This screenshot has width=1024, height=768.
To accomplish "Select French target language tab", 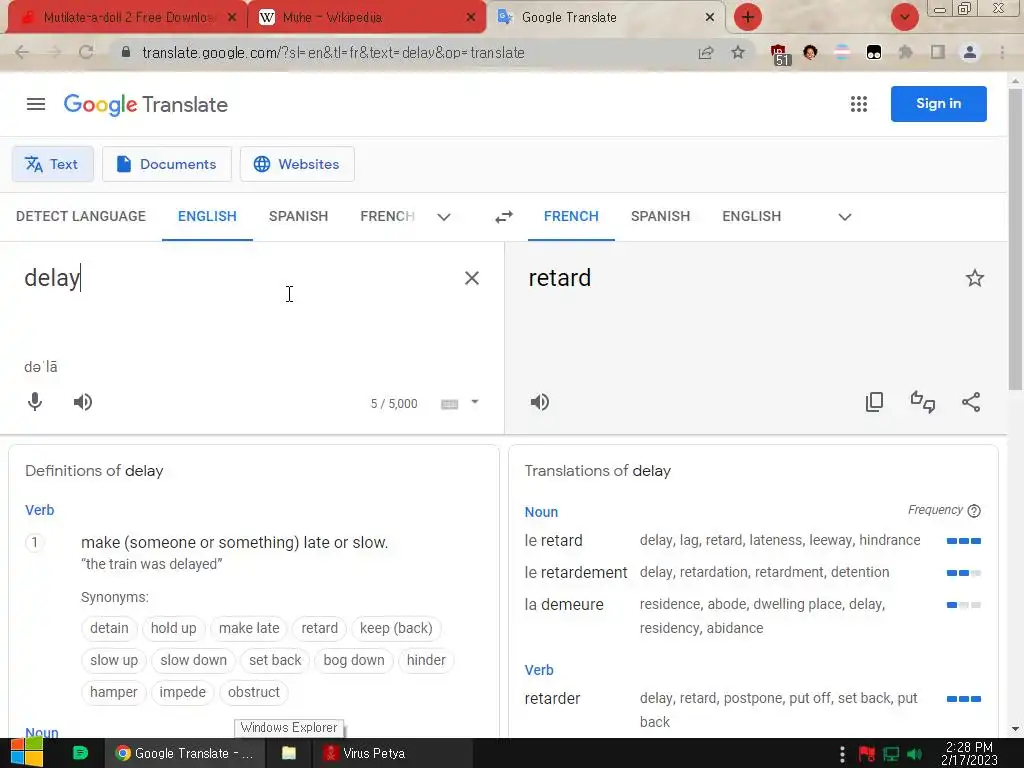I will coord(571,216).
